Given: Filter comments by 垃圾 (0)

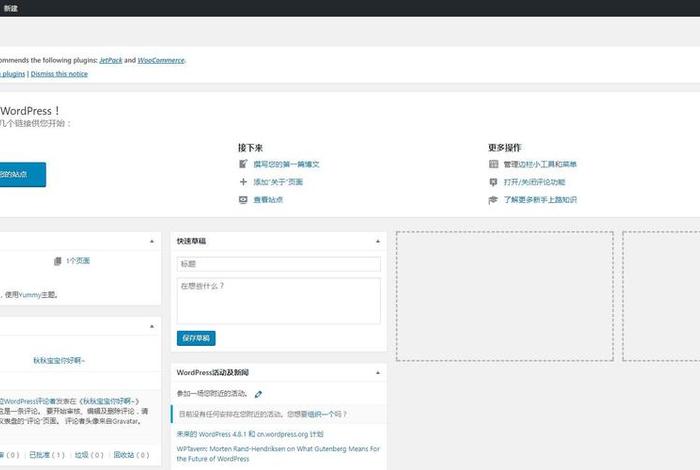Looking at the screenshot, I should pyautogui.click(x=89, y=455).
